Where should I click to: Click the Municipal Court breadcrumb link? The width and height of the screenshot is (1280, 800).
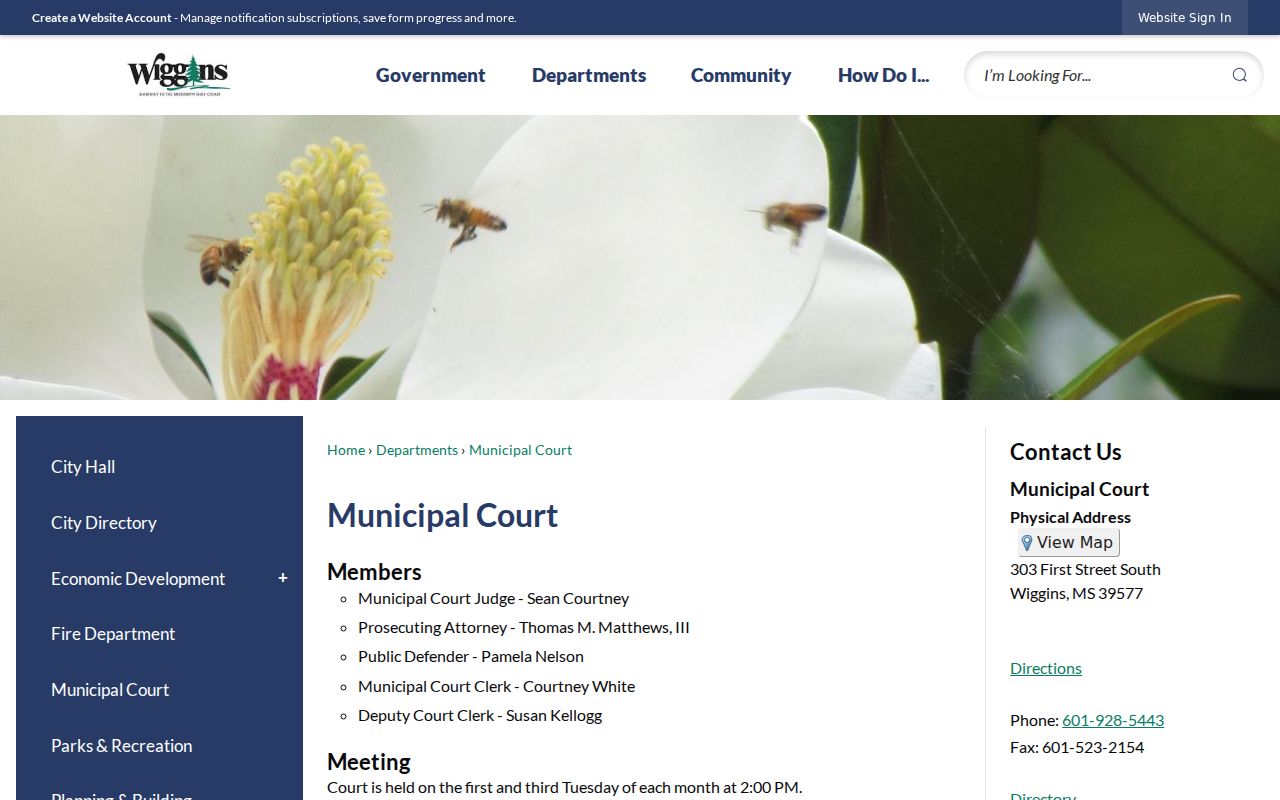coord(520,450)
